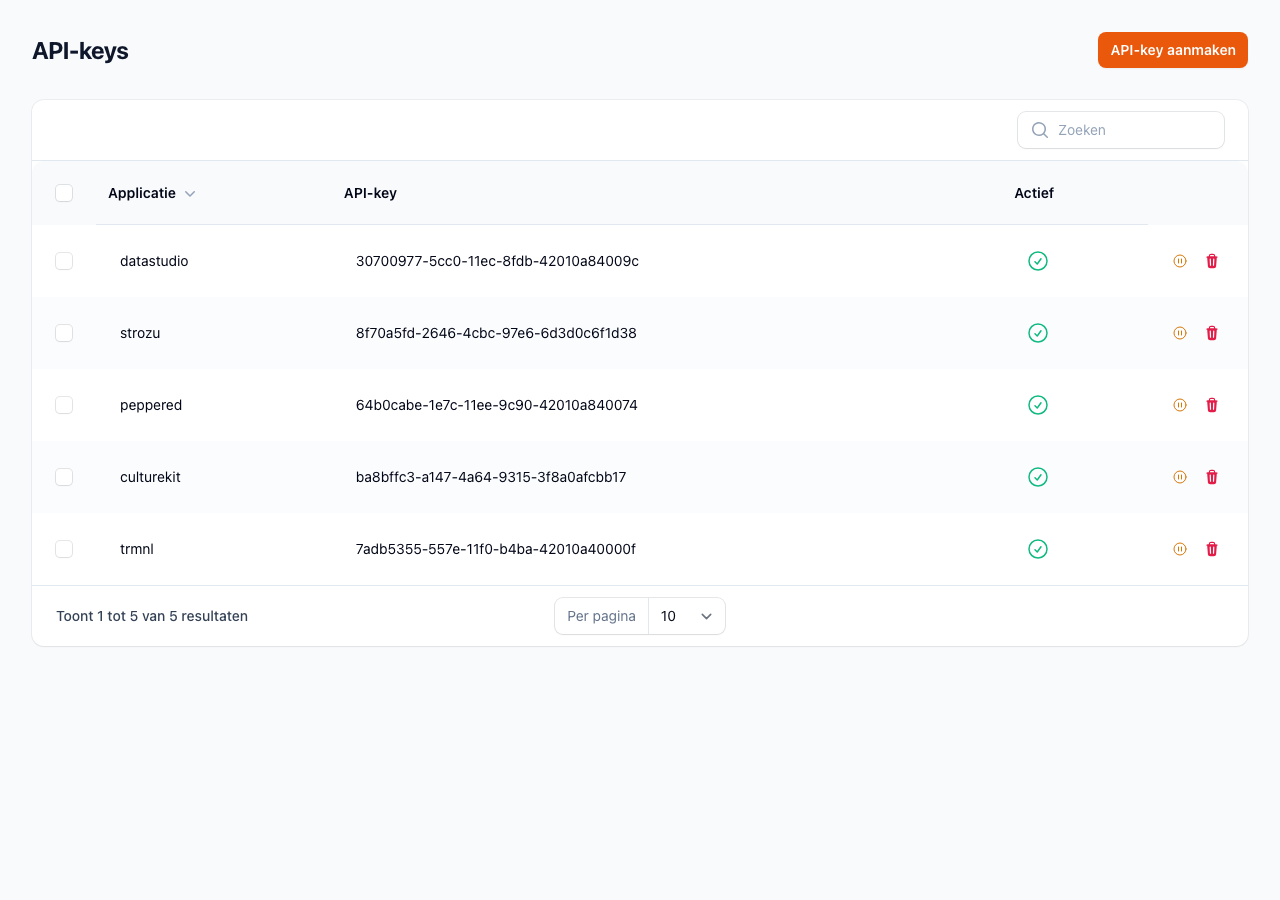Click green active checkmark for peppered
The image size is (1280, 900).
tap(1038, 405)
